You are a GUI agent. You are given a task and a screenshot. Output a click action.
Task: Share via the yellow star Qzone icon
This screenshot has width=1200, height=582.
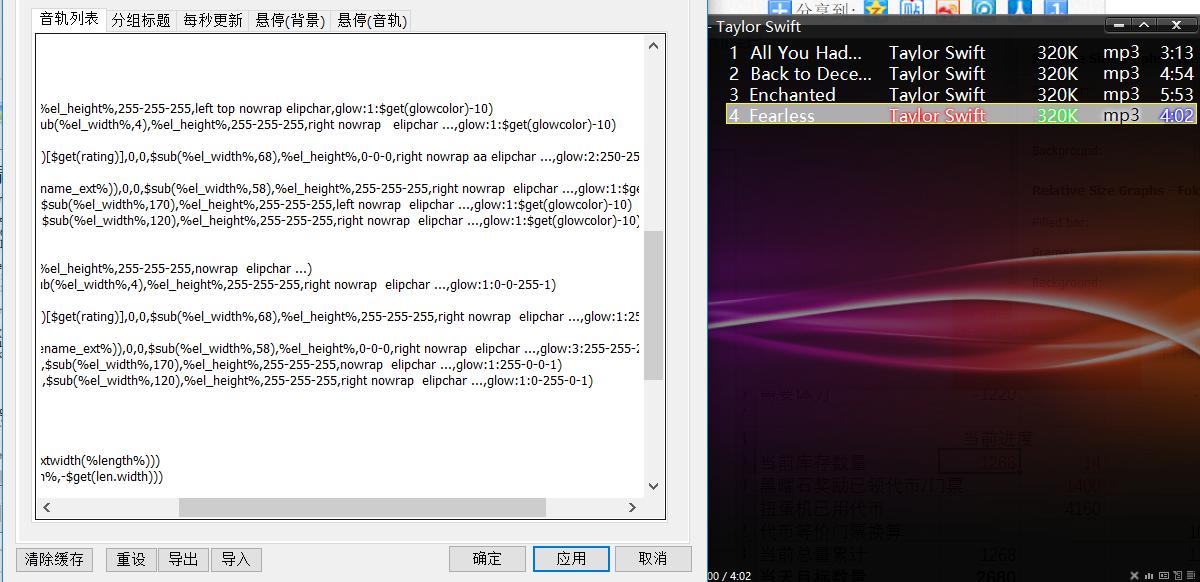click(876, 8)
